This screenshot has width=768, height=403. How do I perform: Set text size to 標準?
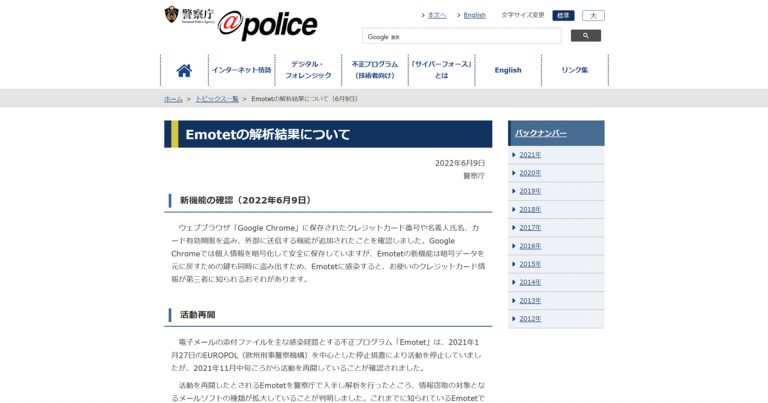564,16
